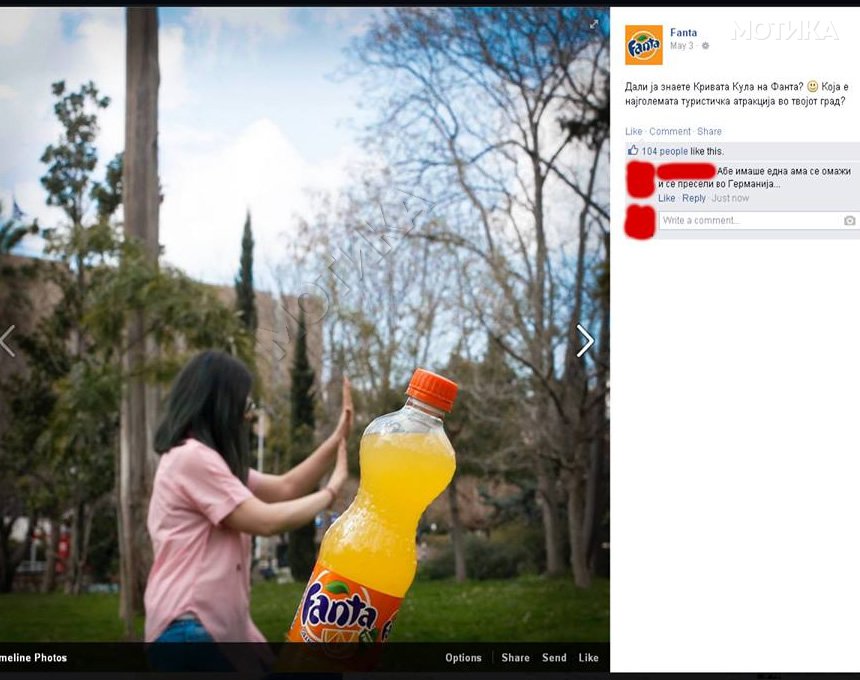Open the Fanta page name link
Image resolution: width=860 pixels, height=680 pixels.
pos(683,32)
